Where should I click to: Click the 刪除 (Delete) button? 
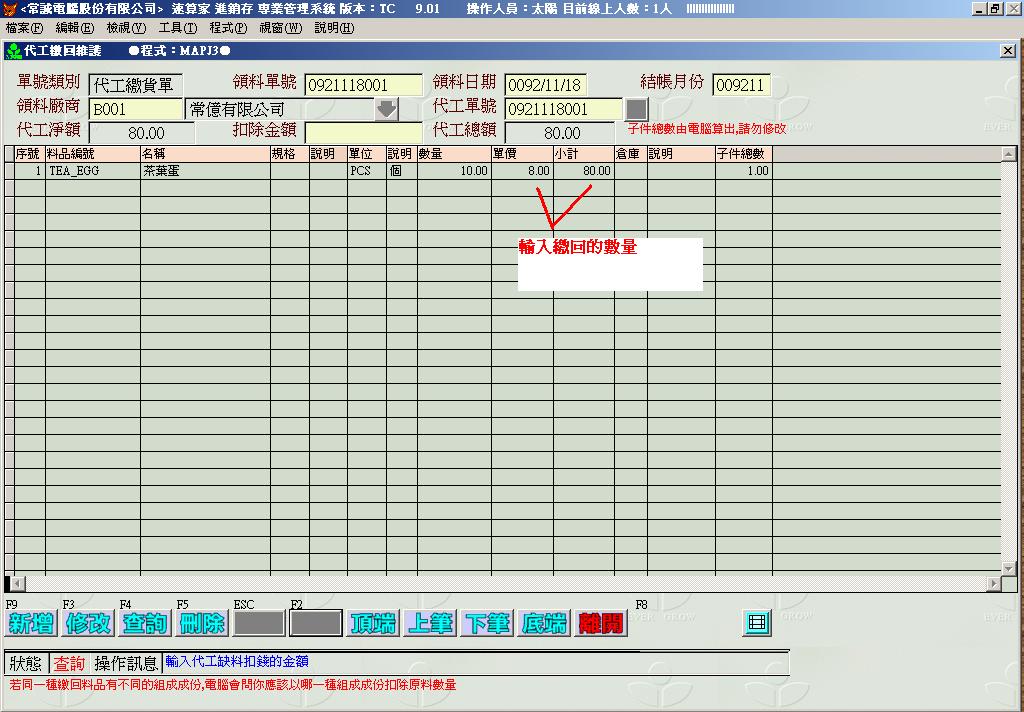point(201,623)
